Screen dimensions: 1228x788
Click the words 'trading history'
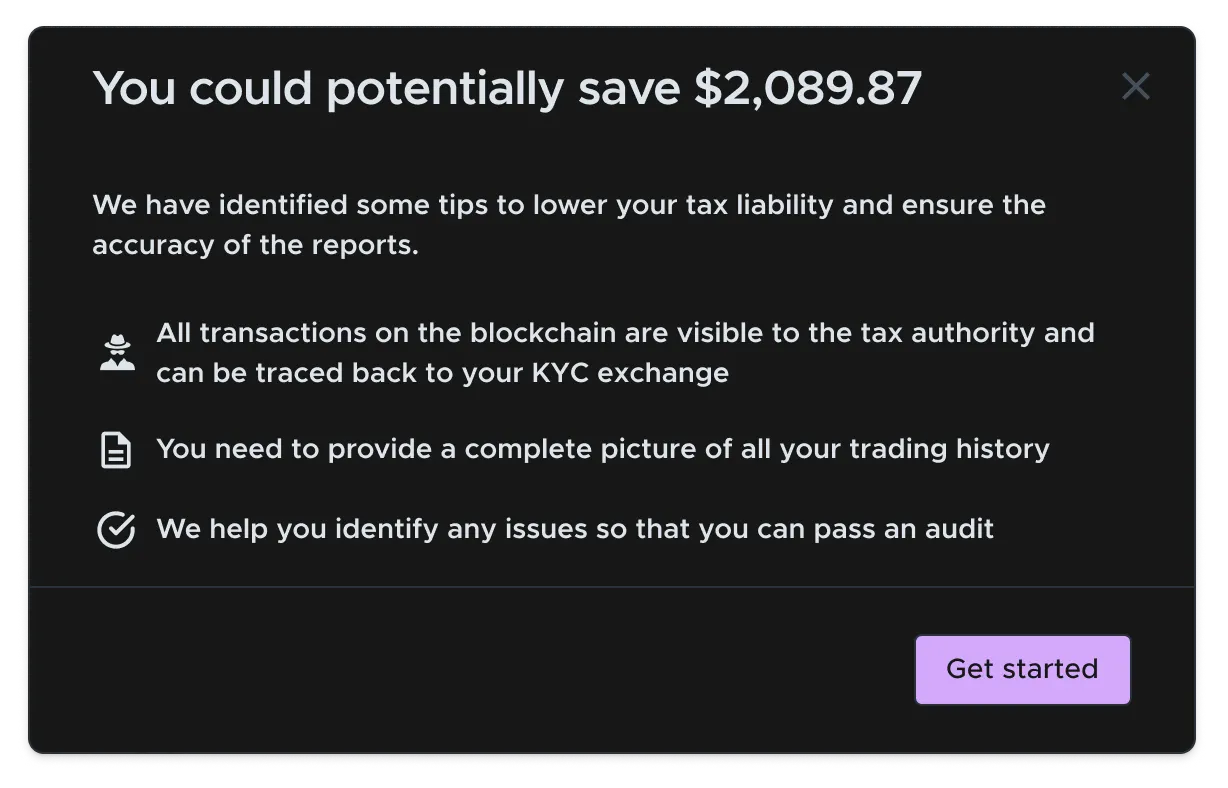tap(949, 449)
